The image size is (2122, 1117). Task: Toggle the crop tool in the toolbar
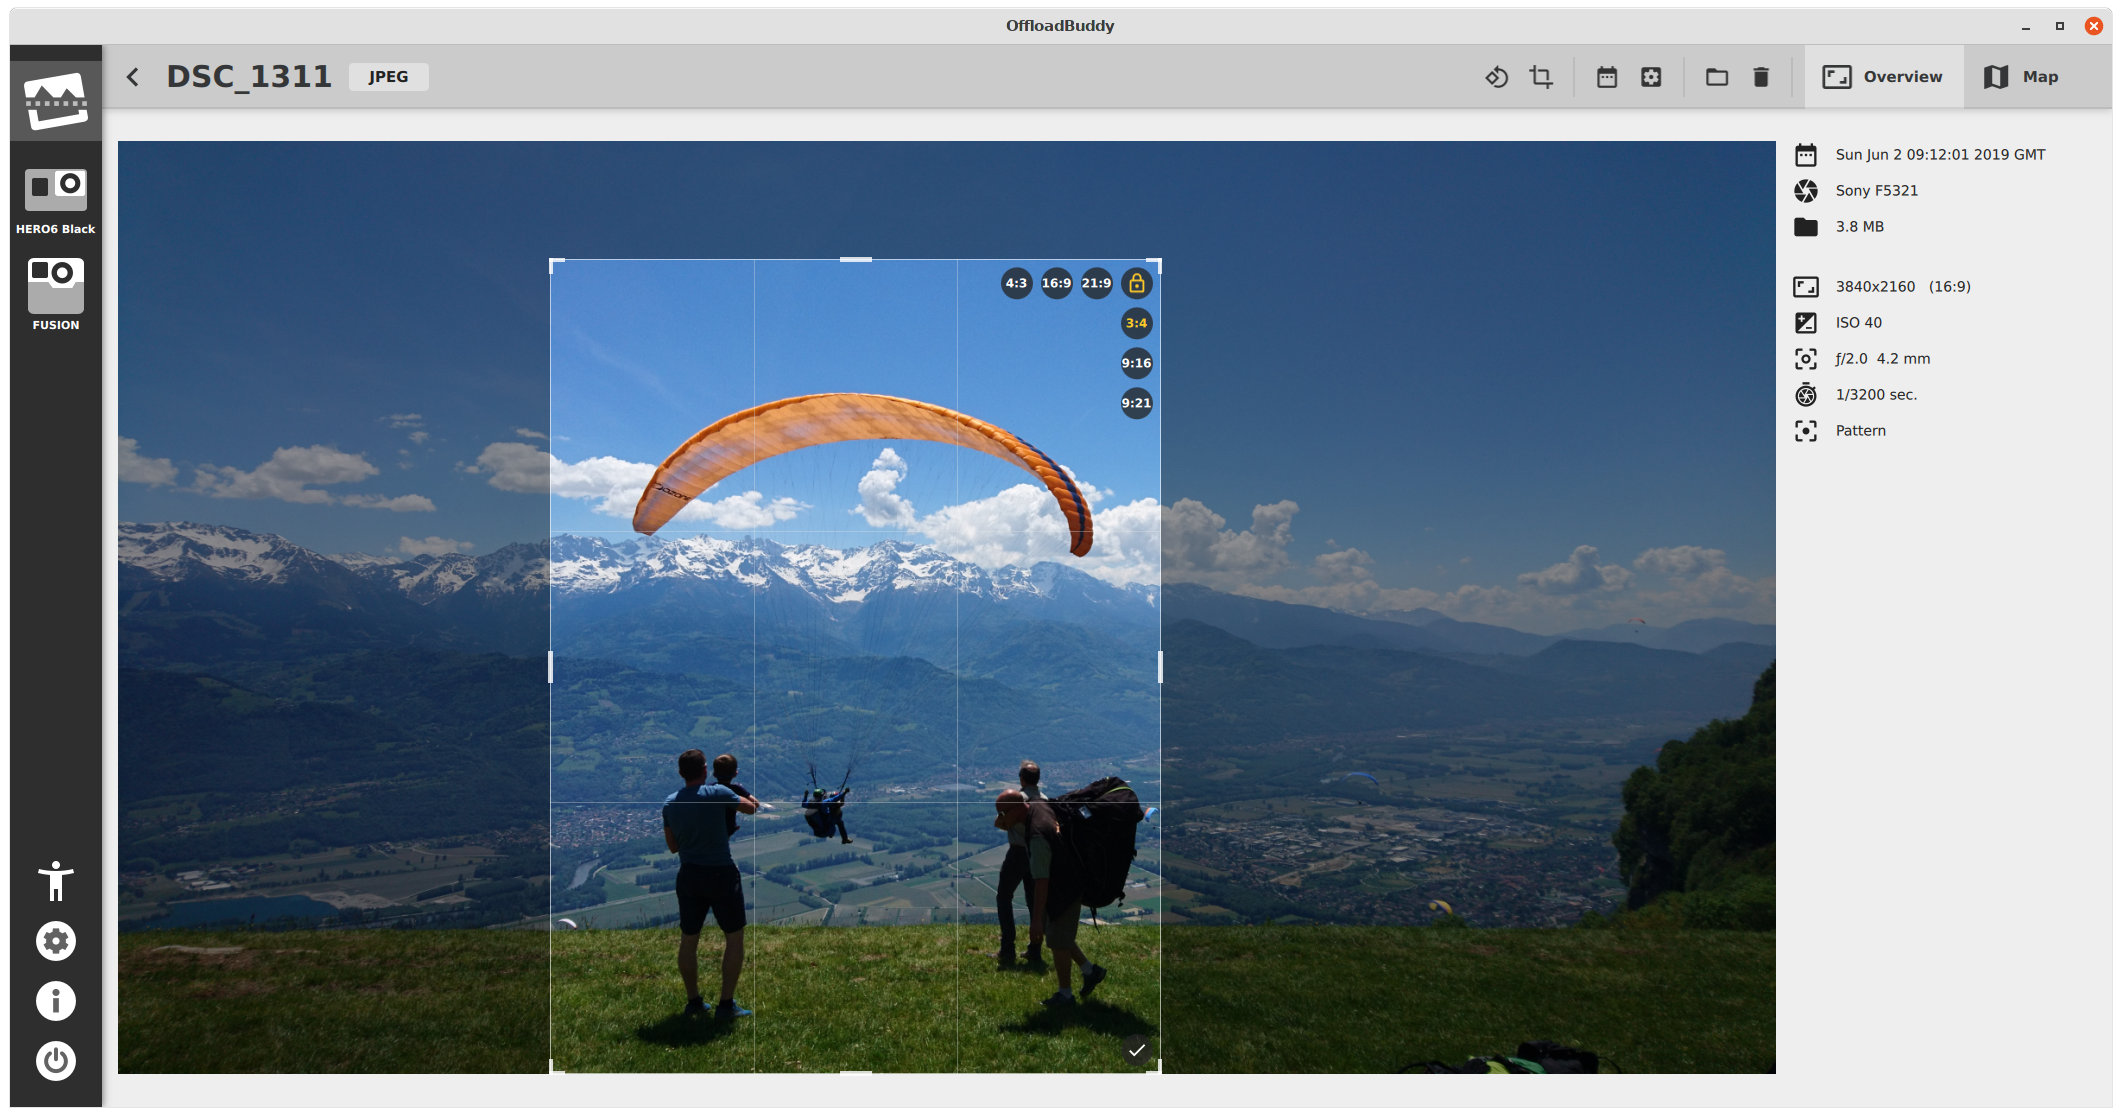coord(1541,77)
